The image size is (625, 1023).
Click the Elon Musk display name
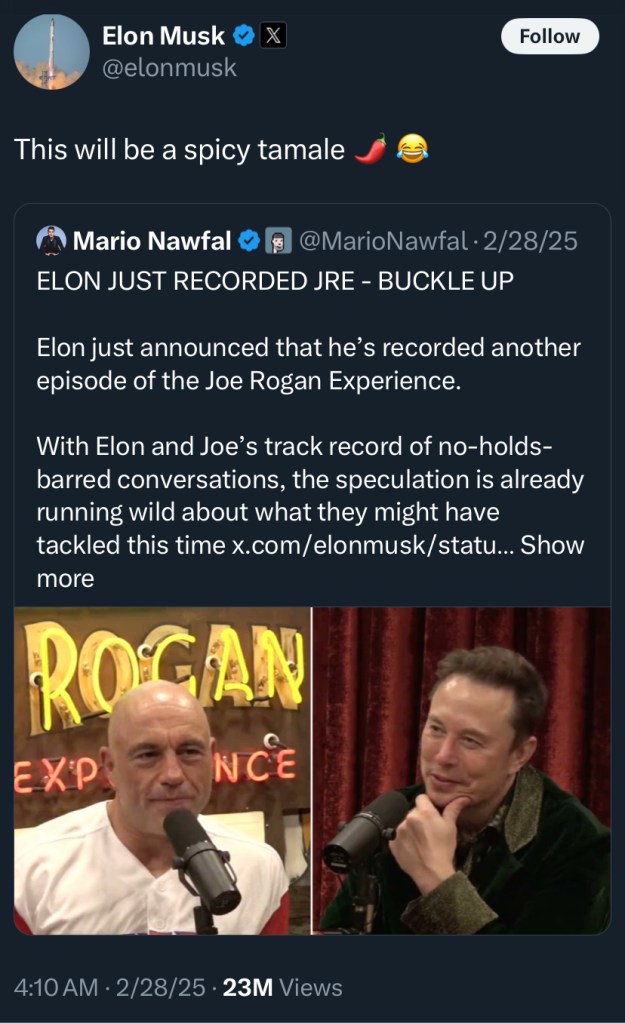pyautogui.click(x=163, y=36)
